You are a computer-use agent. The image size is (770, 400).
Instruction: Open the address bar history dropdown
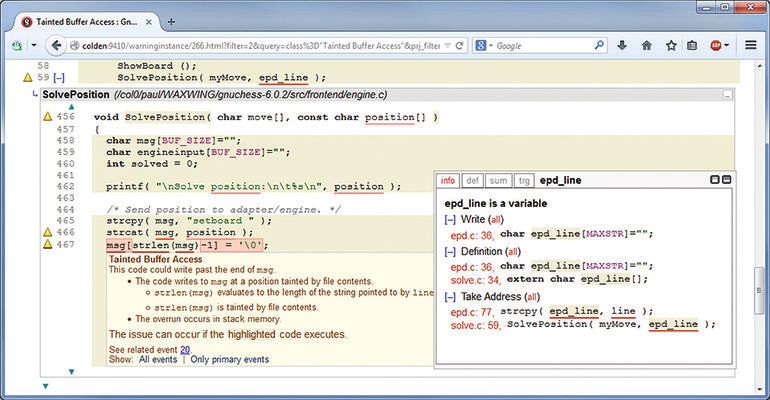pos(447,46)
